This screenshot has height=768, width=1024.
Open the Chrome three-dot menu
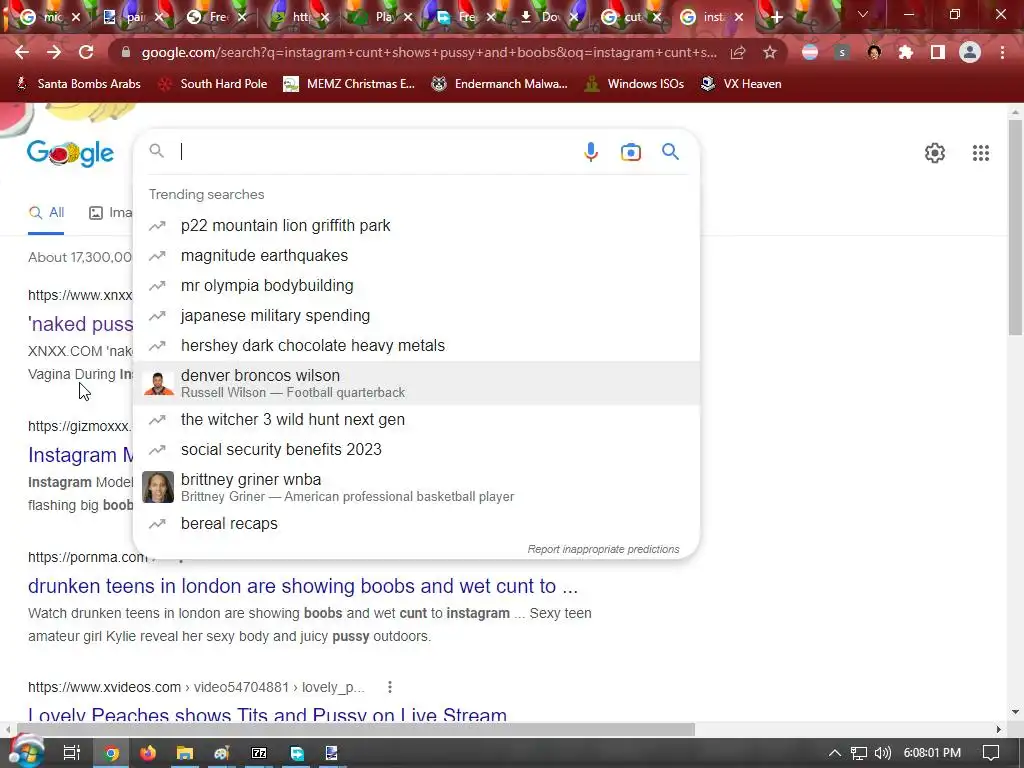coord(1002,52)
